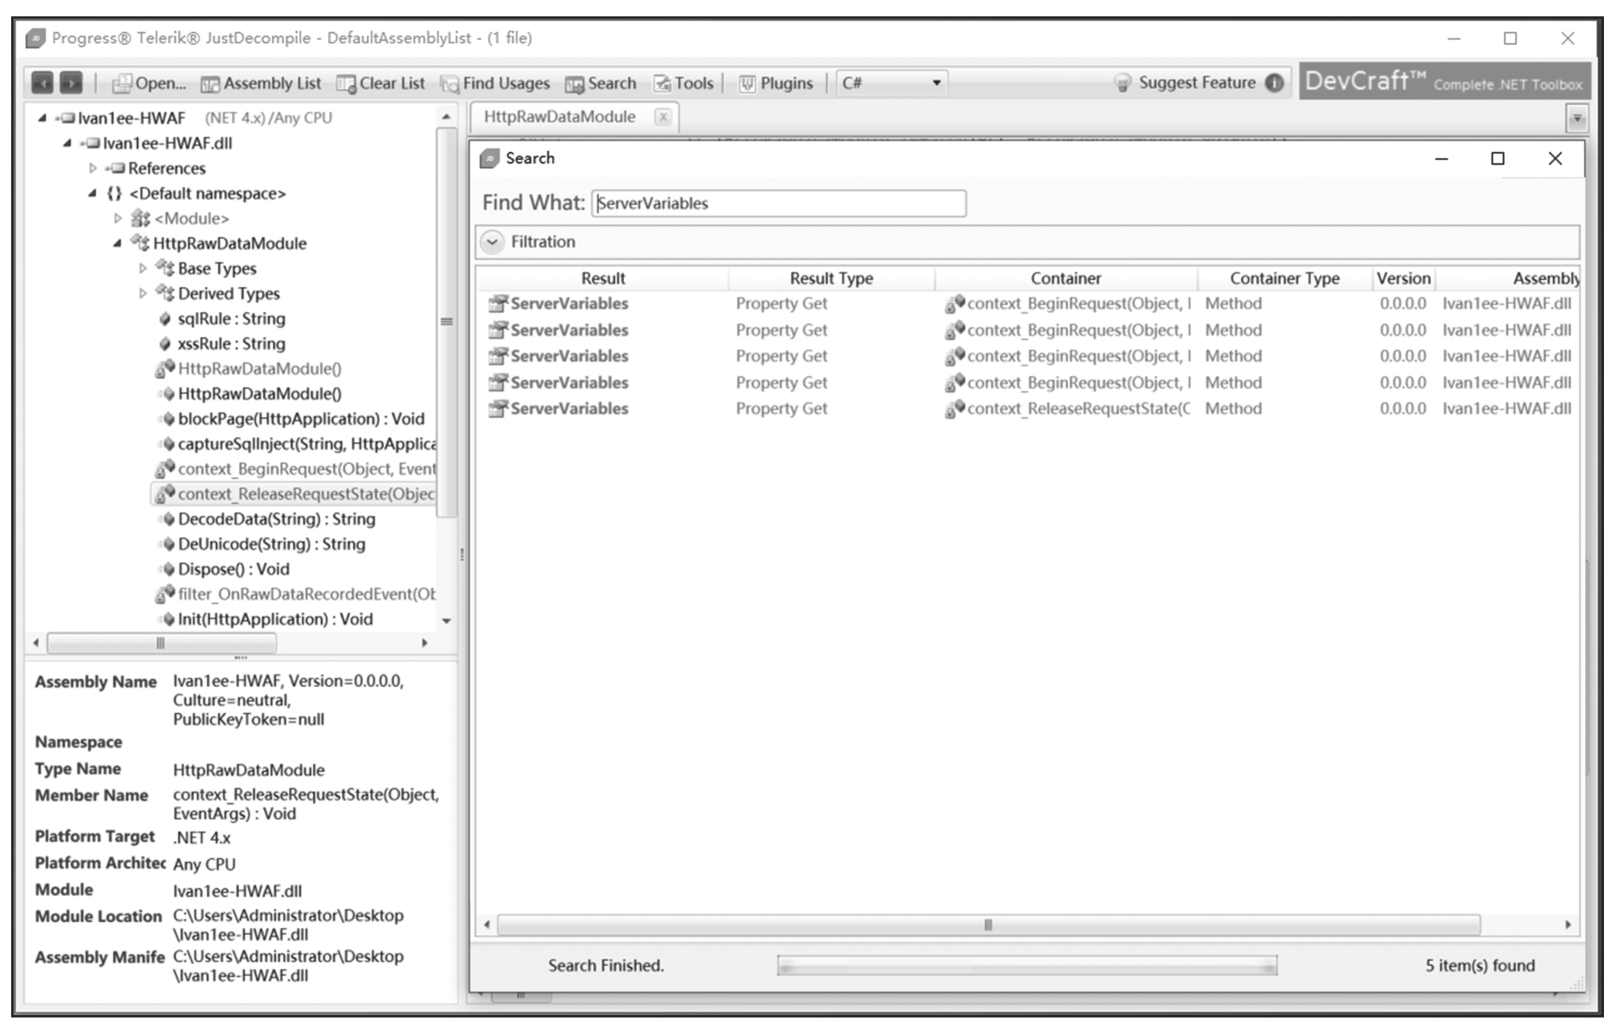The image size is (1615, 1028).
Task: Click tree vertical scrollbar up arrow
Action: pyautogui.click(x=446, y=117)
